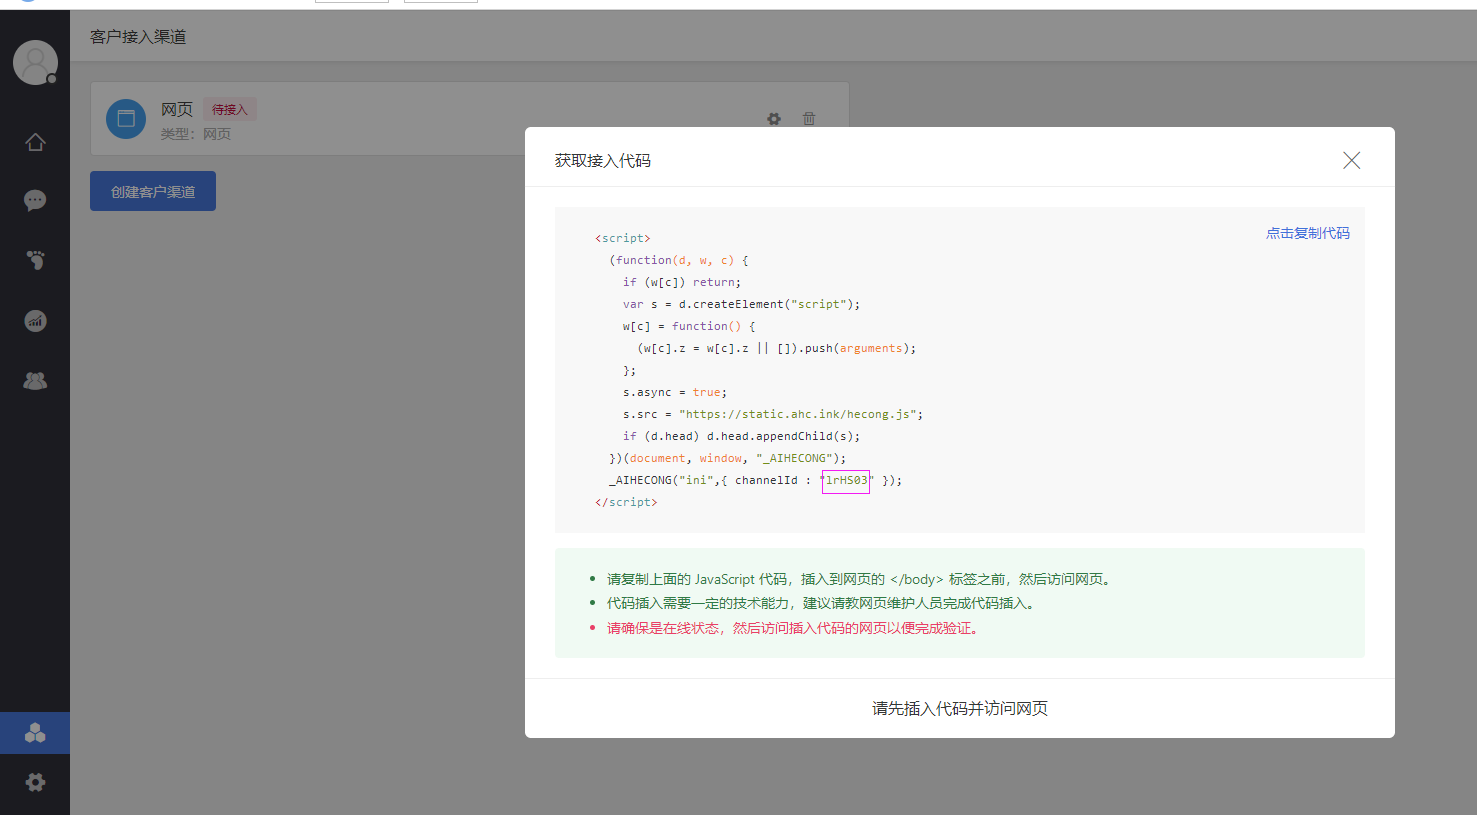
Task: Open the statistics chart icon in sidebar
Action: (x=35, y=321)
